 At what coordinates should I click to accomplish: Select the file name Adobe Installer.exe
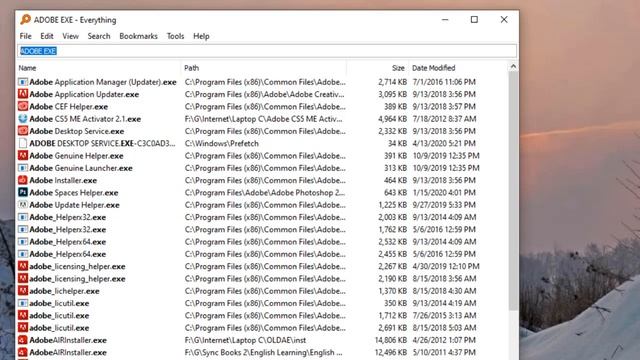coord(63,180)
